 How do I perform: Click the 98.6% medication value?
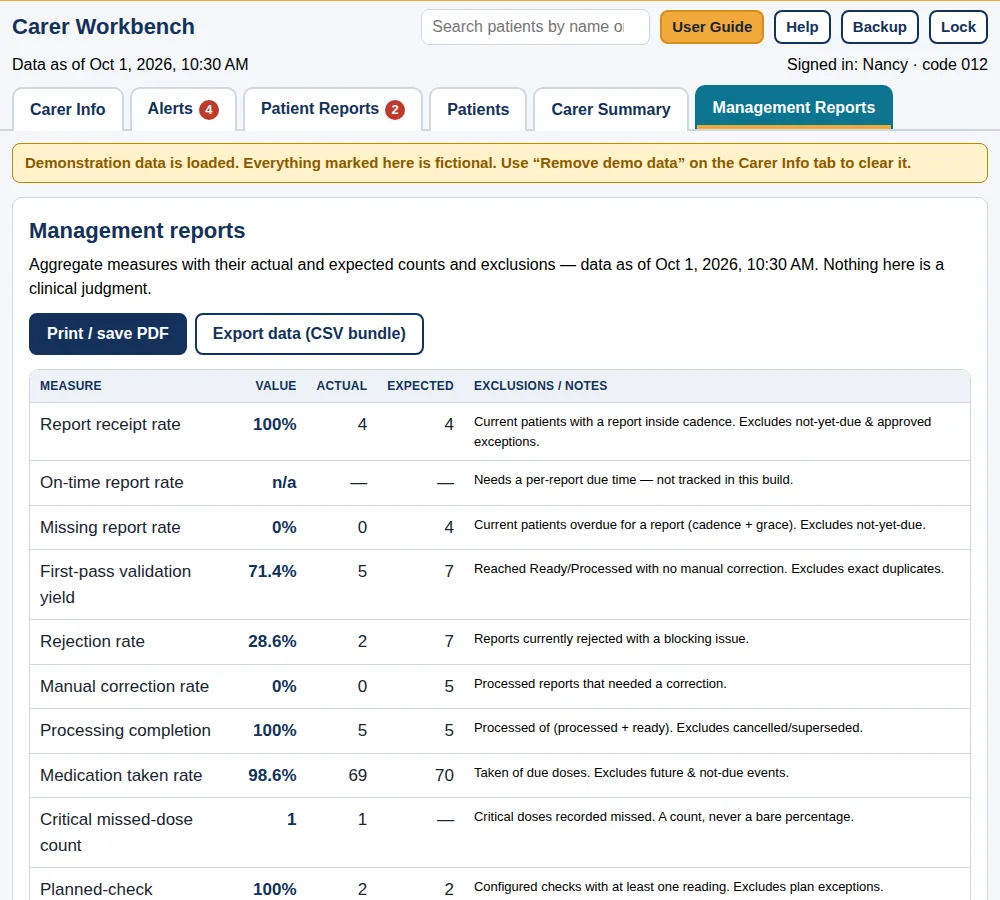pos(272,775)
